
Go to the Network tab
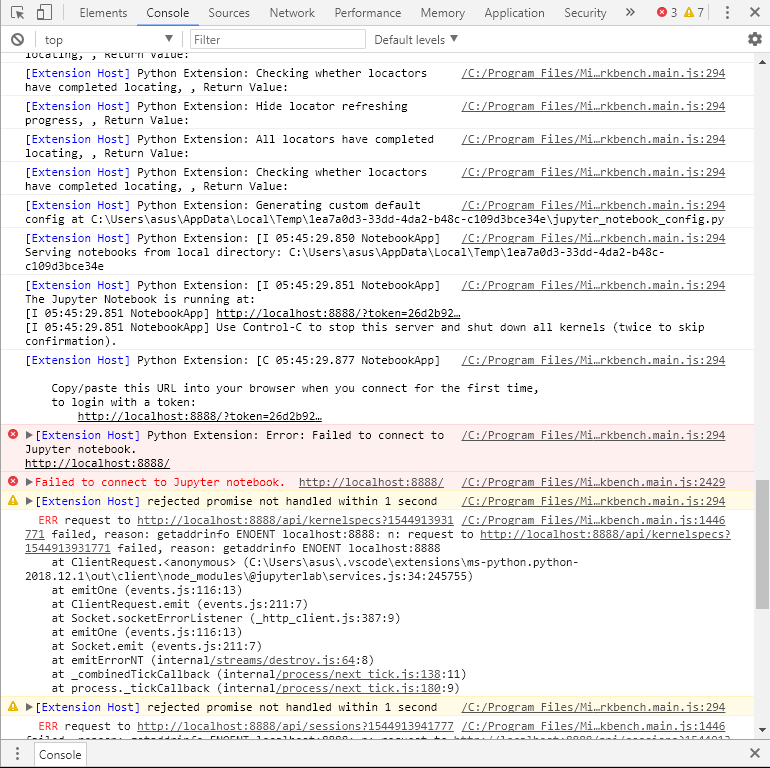[292, 13]
